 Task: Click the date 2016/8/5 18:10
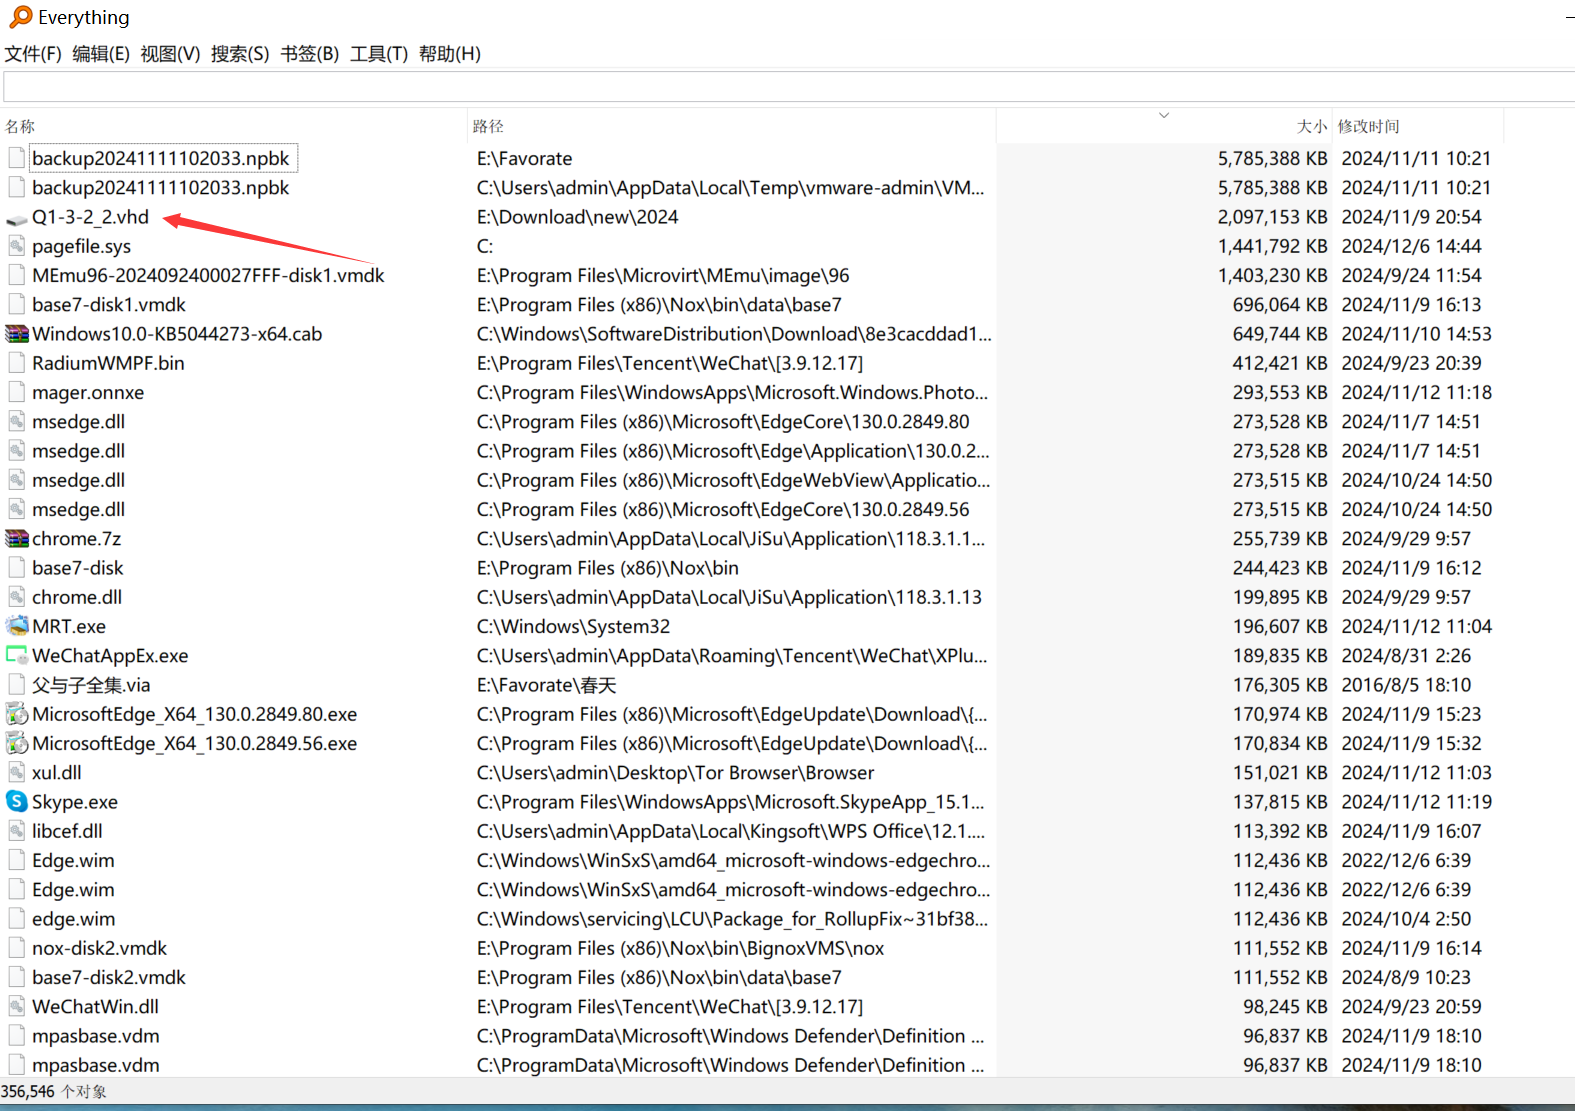pyautogui.click(x=1406, y=685)
